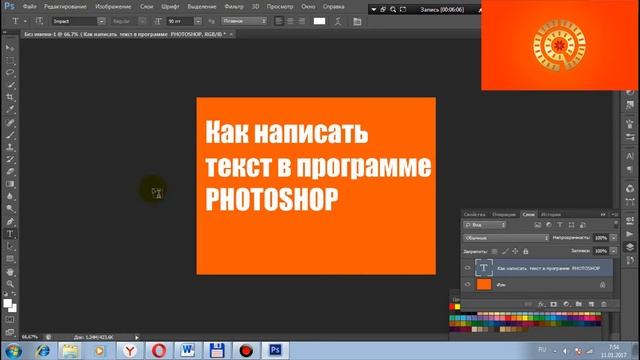Select the Clone Stamp tool
The width and height of the screenshot is (640, 360).
pos(10,147)
